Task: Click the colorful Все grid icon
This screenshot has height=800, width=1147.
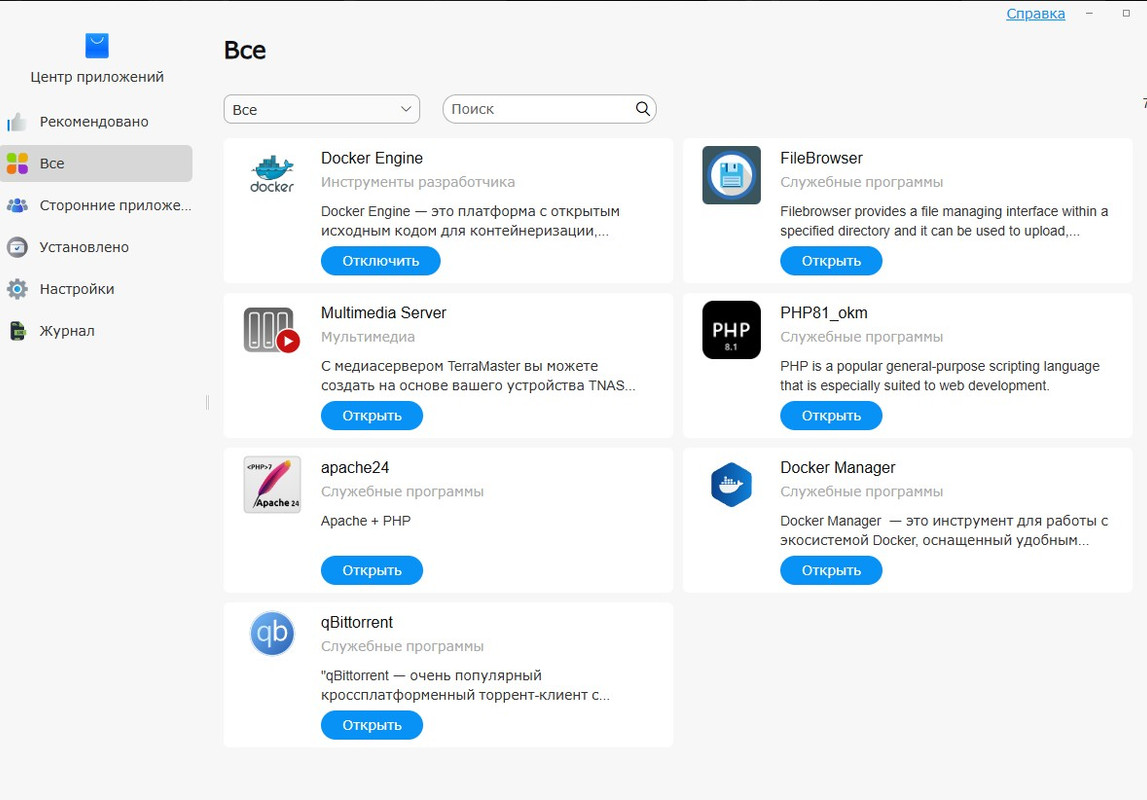Action: tap(17, 163)
